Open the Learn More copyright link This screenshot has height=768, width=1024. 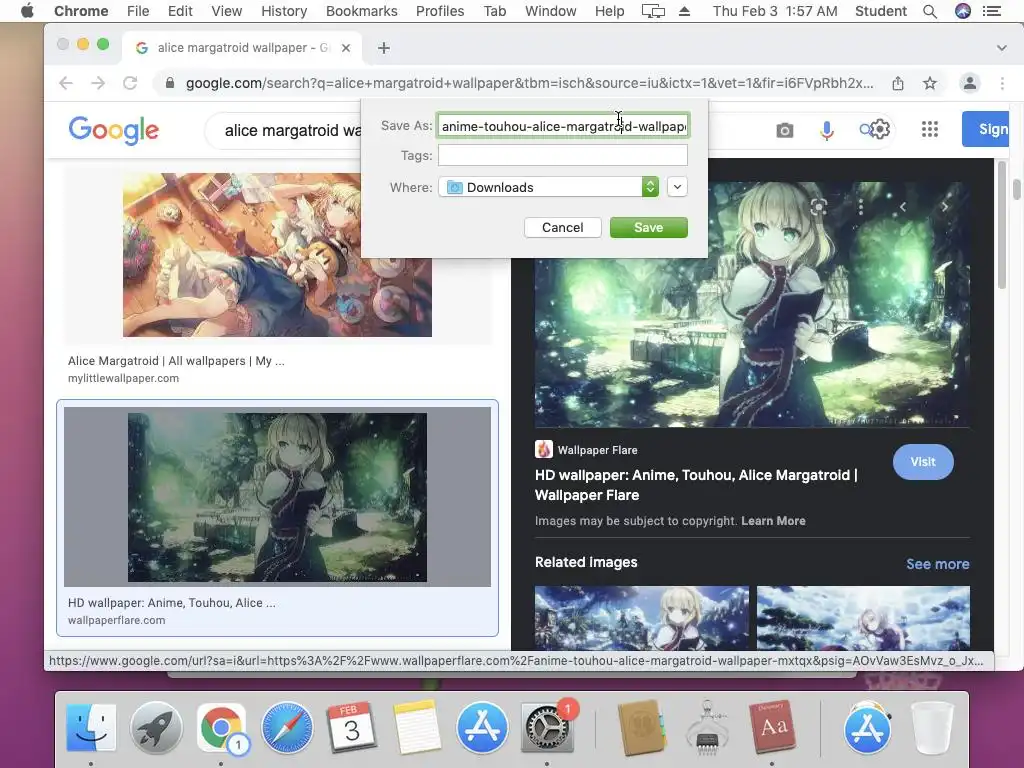[x=773, y=520]
